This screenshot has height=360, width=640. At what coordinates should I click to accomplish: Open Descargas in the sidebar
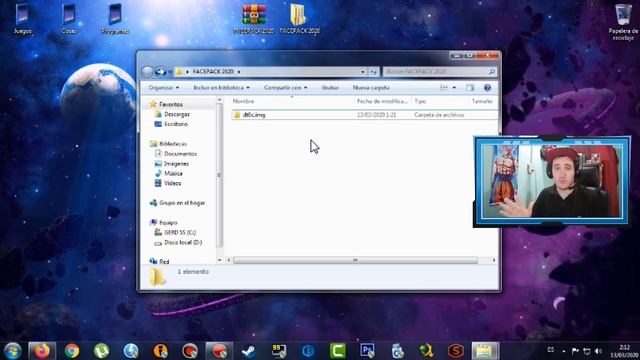coord(177,114)
